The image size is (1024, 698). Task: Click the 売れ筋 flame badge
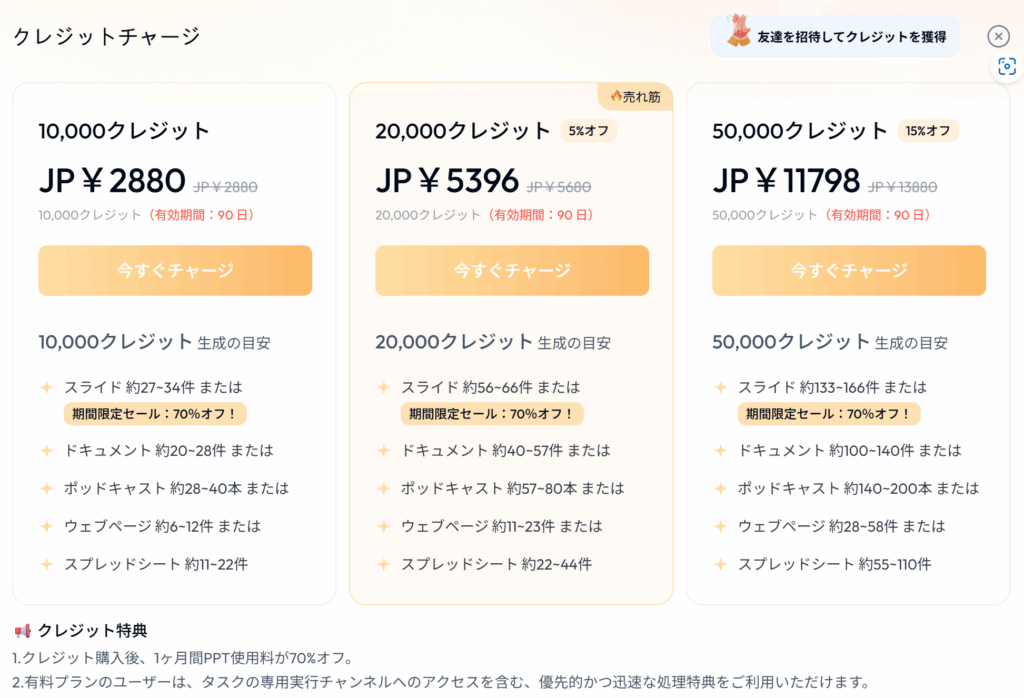pyautogui.click(x=635, y=97)
